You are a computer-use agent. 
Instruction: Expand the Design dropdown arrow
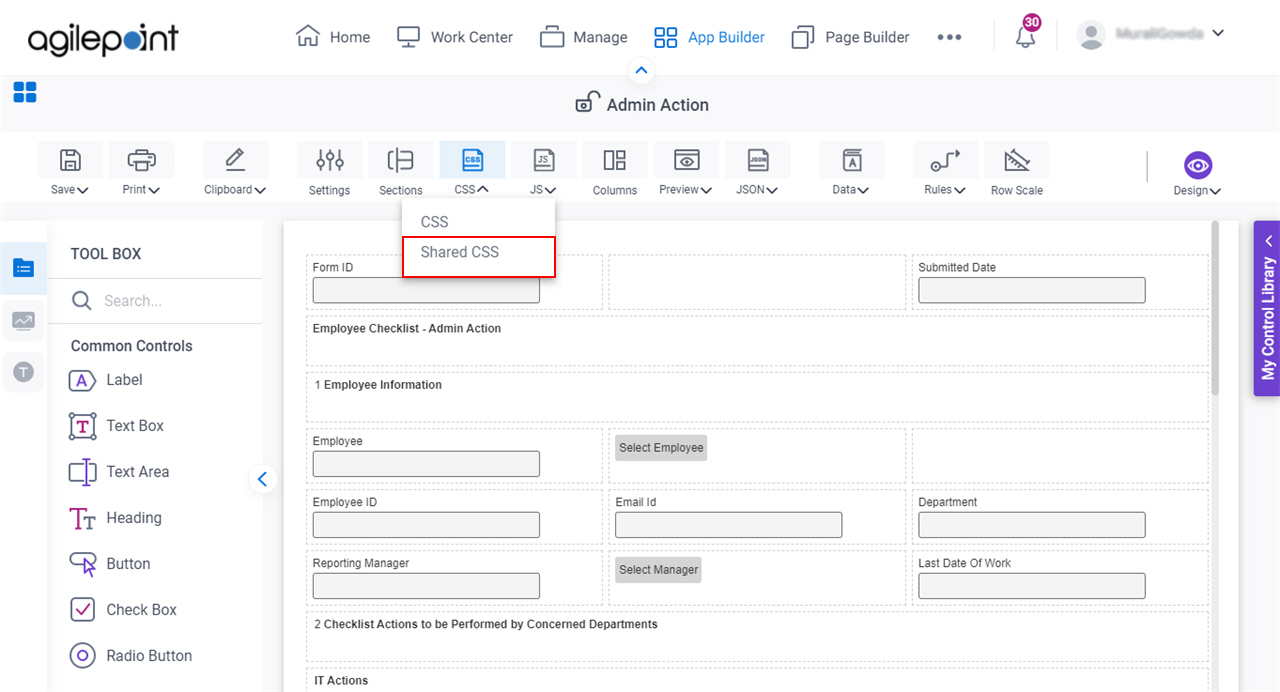(1215, 191)
